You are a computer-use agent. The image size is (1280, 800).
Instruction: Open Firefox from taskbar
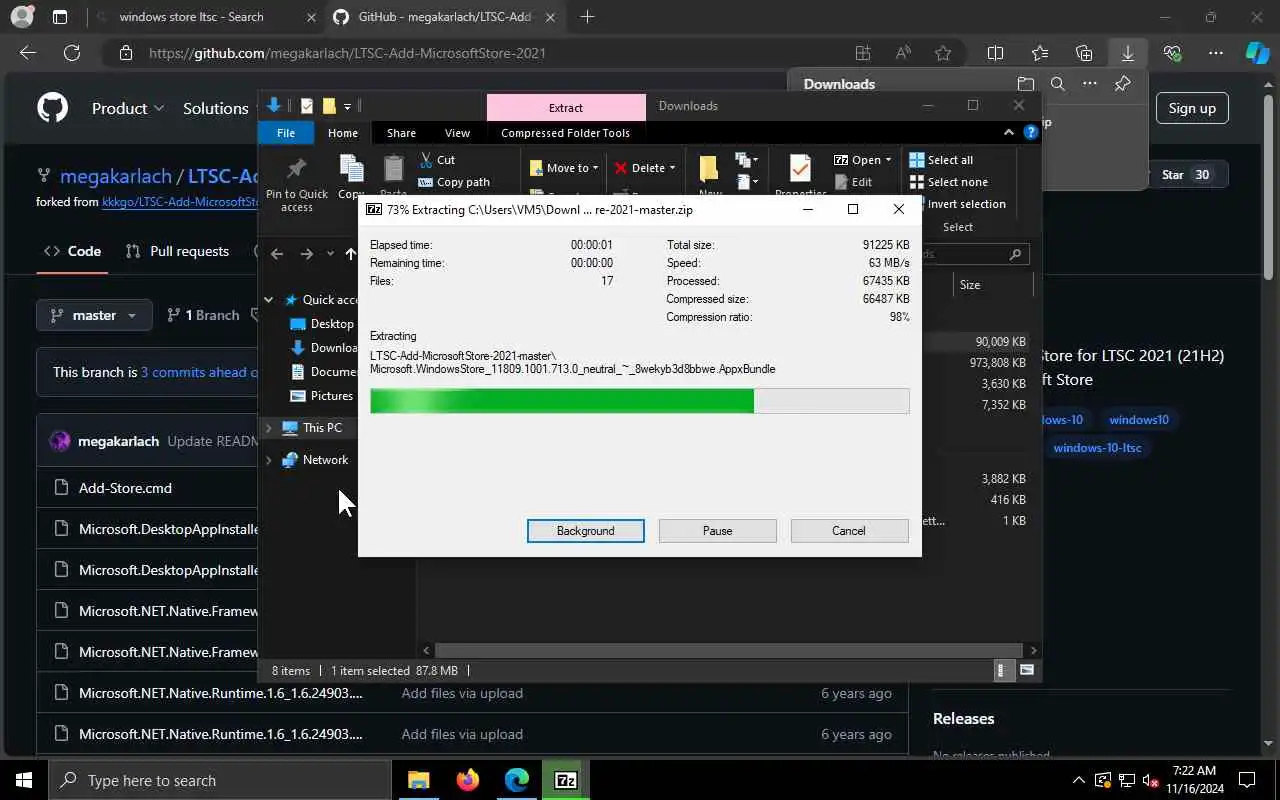pos(467,780)
